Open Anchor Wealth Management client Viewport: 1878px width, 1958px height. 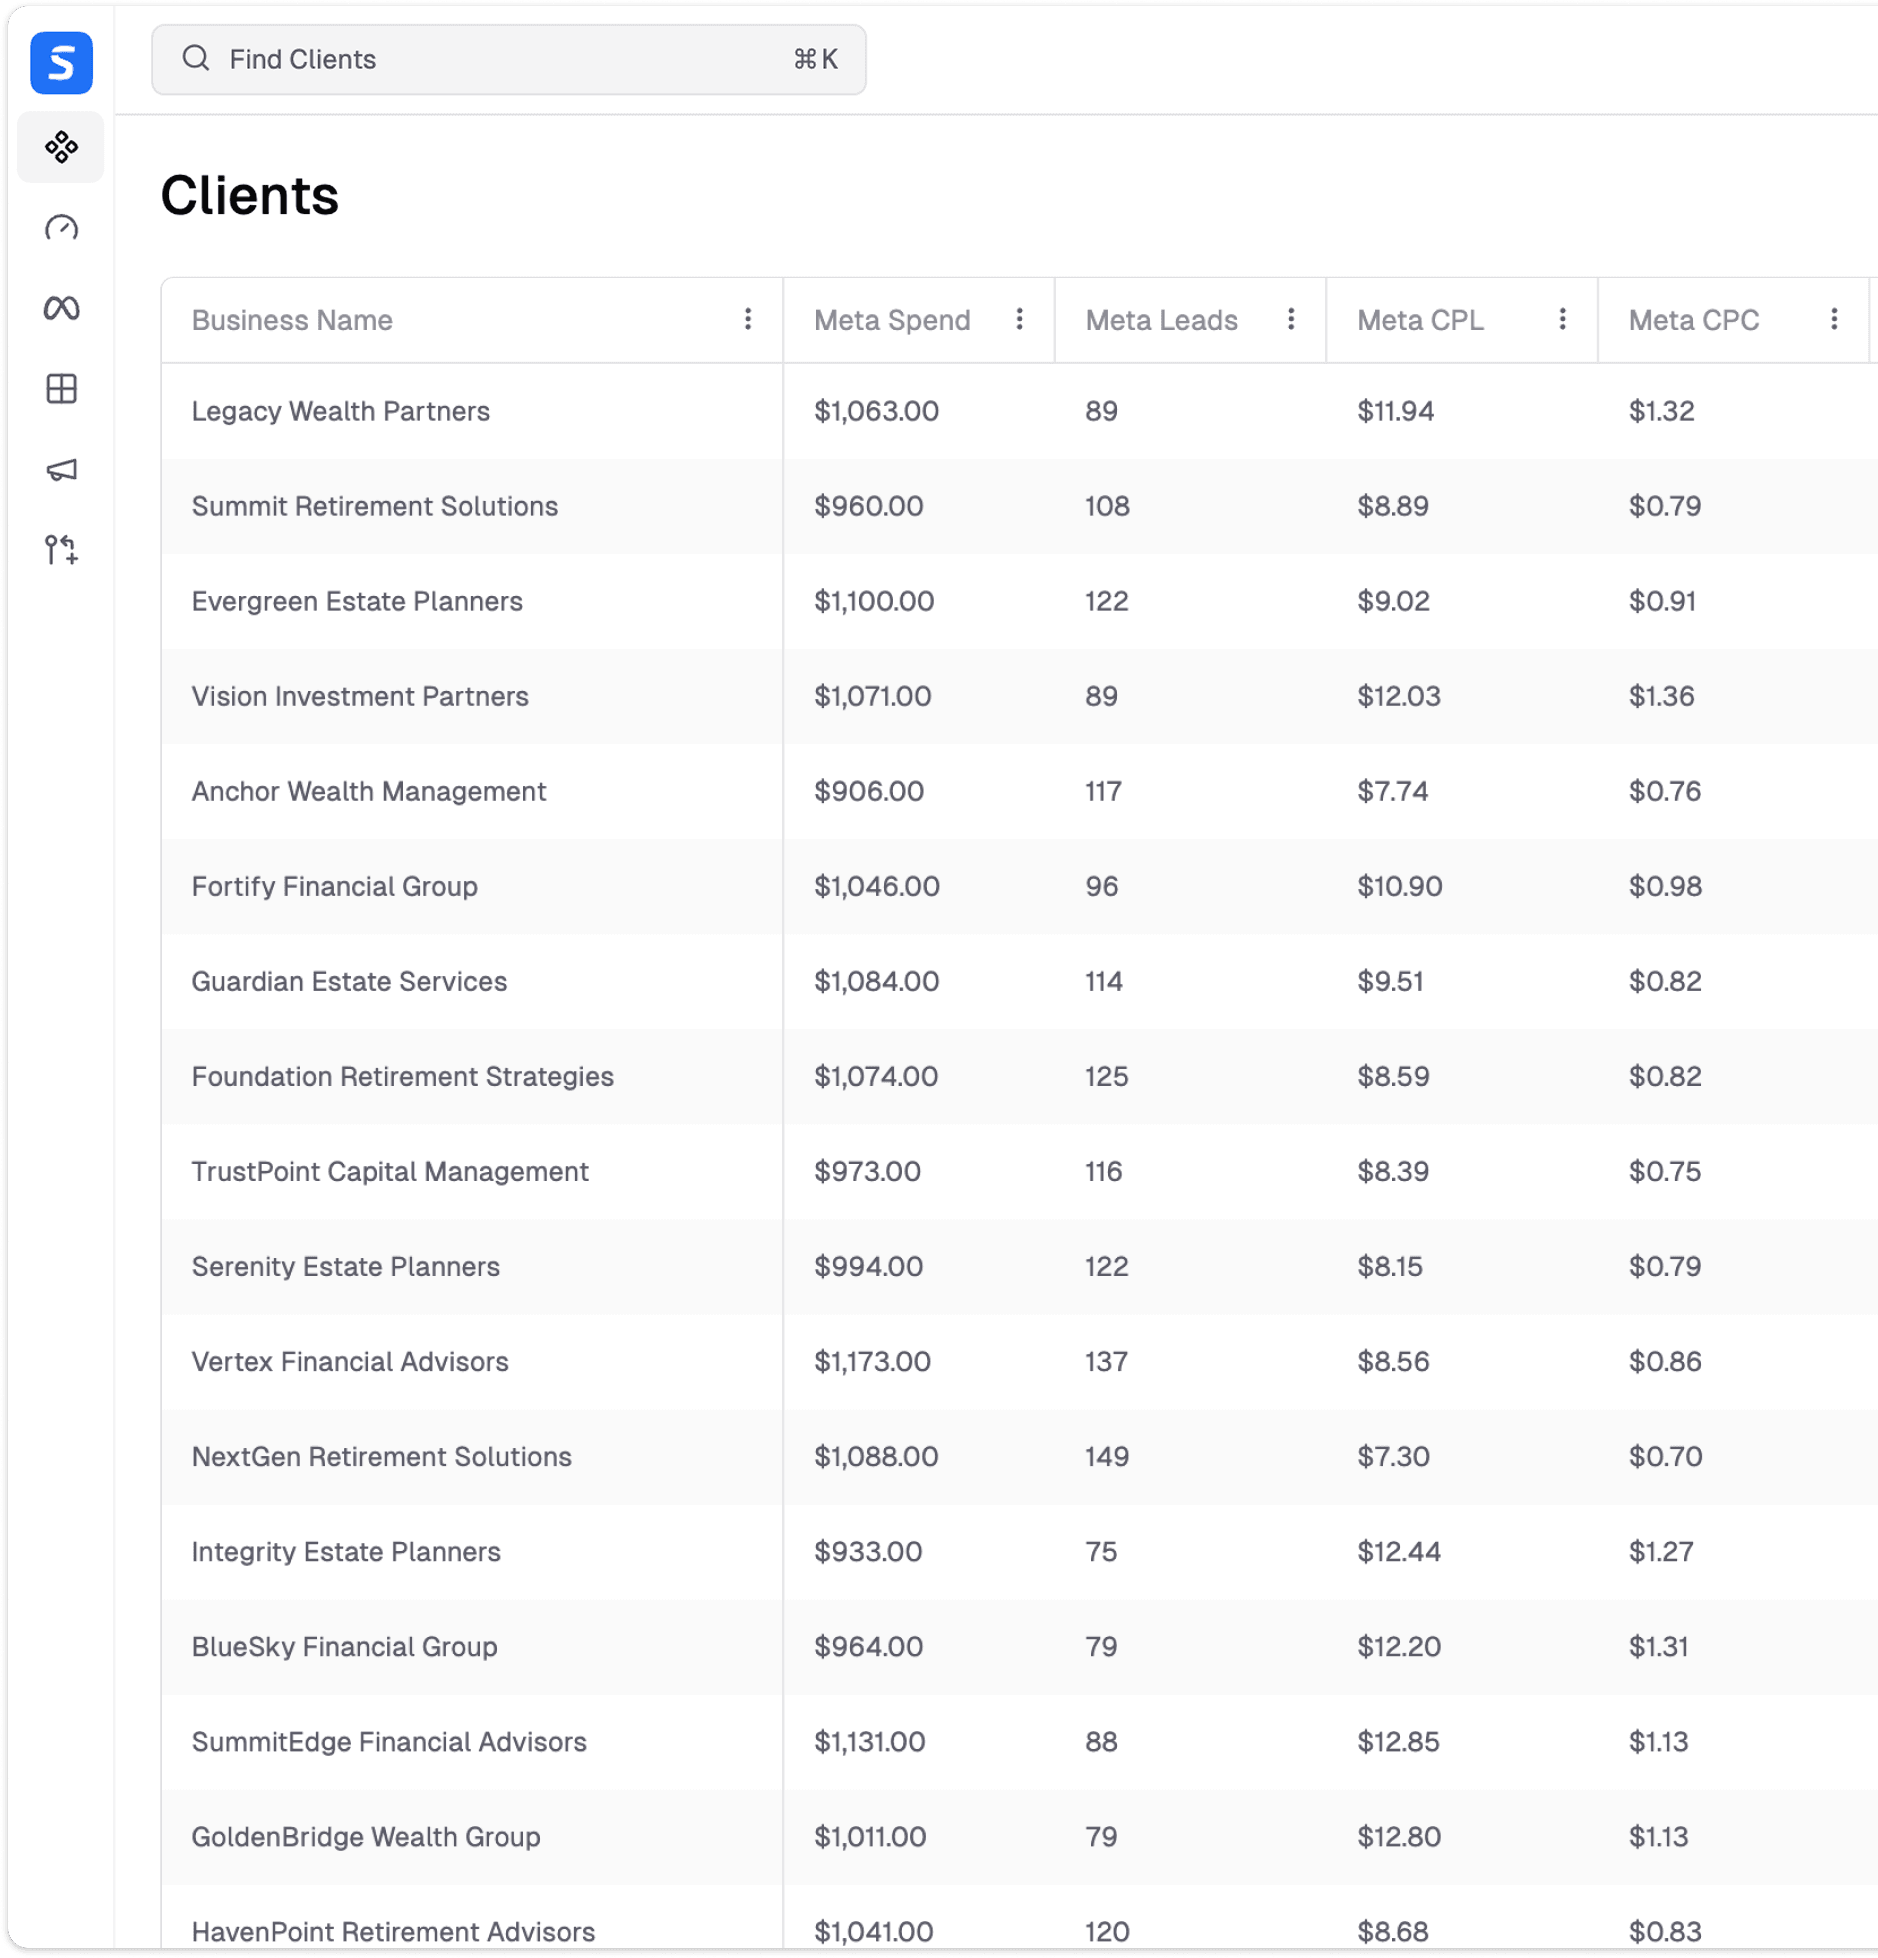[x=368, y=791]
